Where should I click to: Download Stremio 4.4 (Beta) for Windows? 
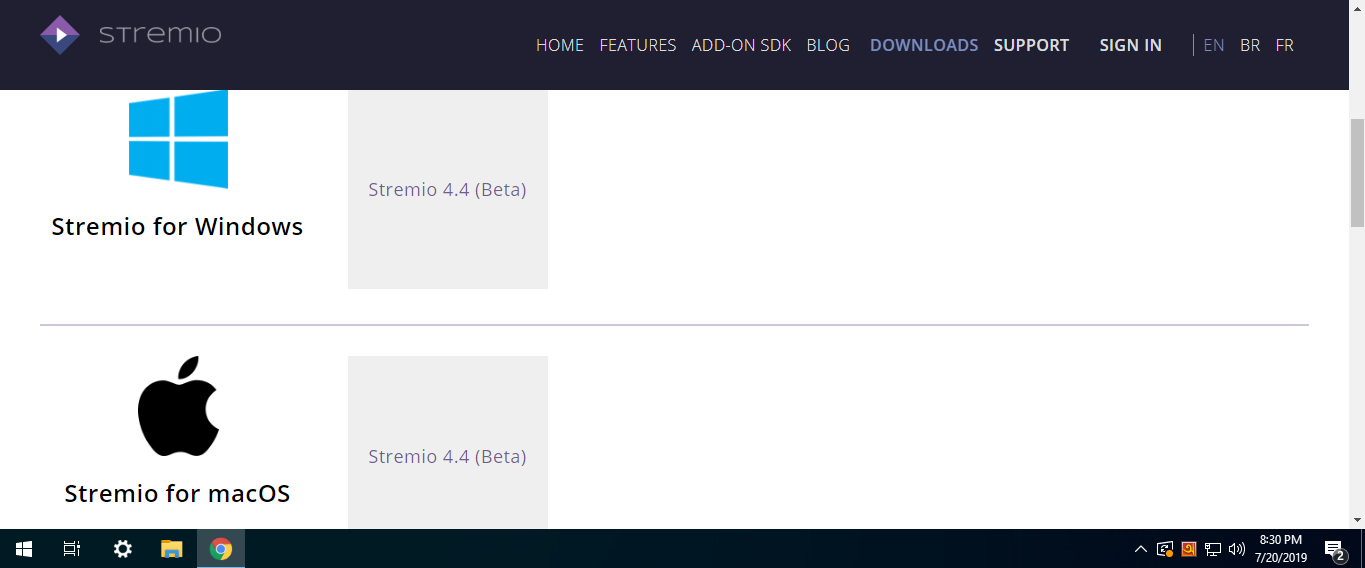click(x=448, y=189)
